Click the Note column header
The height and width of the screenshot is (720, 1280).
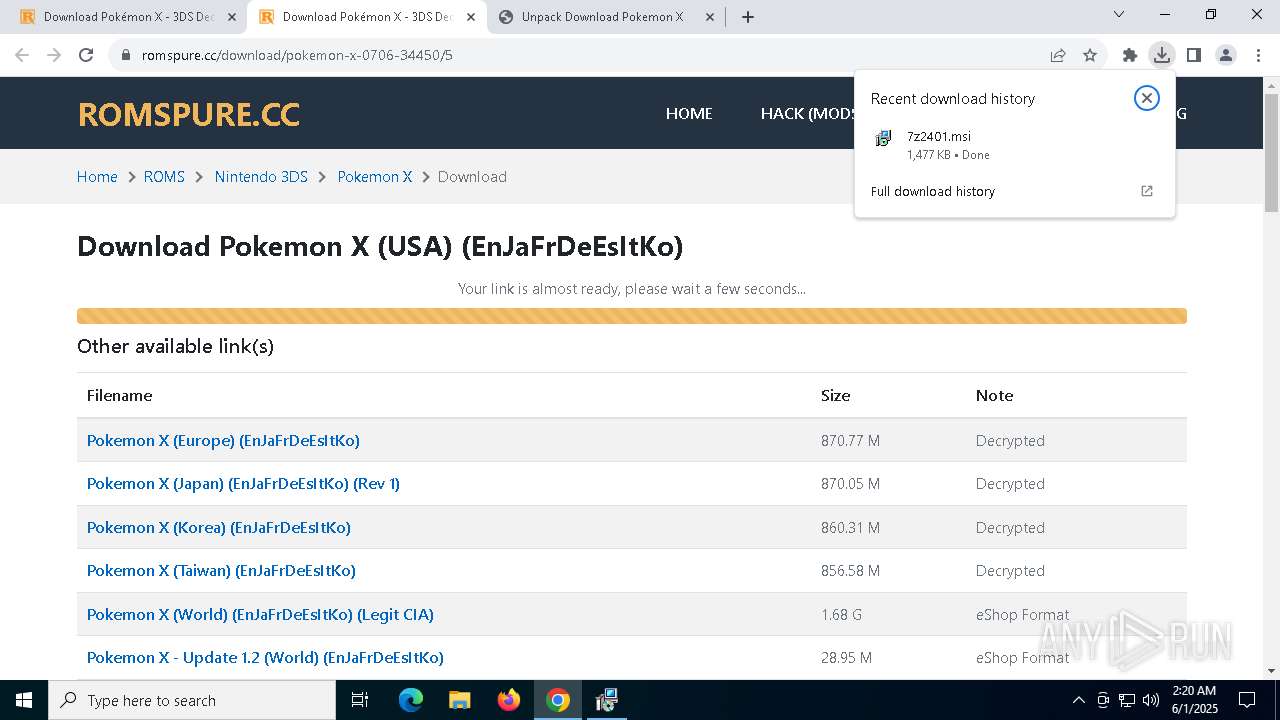click(995, 395)
